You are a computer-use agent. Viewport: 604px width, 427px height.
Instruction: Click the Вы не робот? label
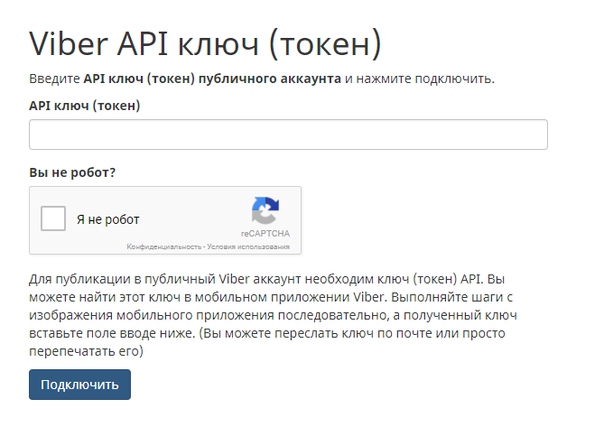[72, 172]
